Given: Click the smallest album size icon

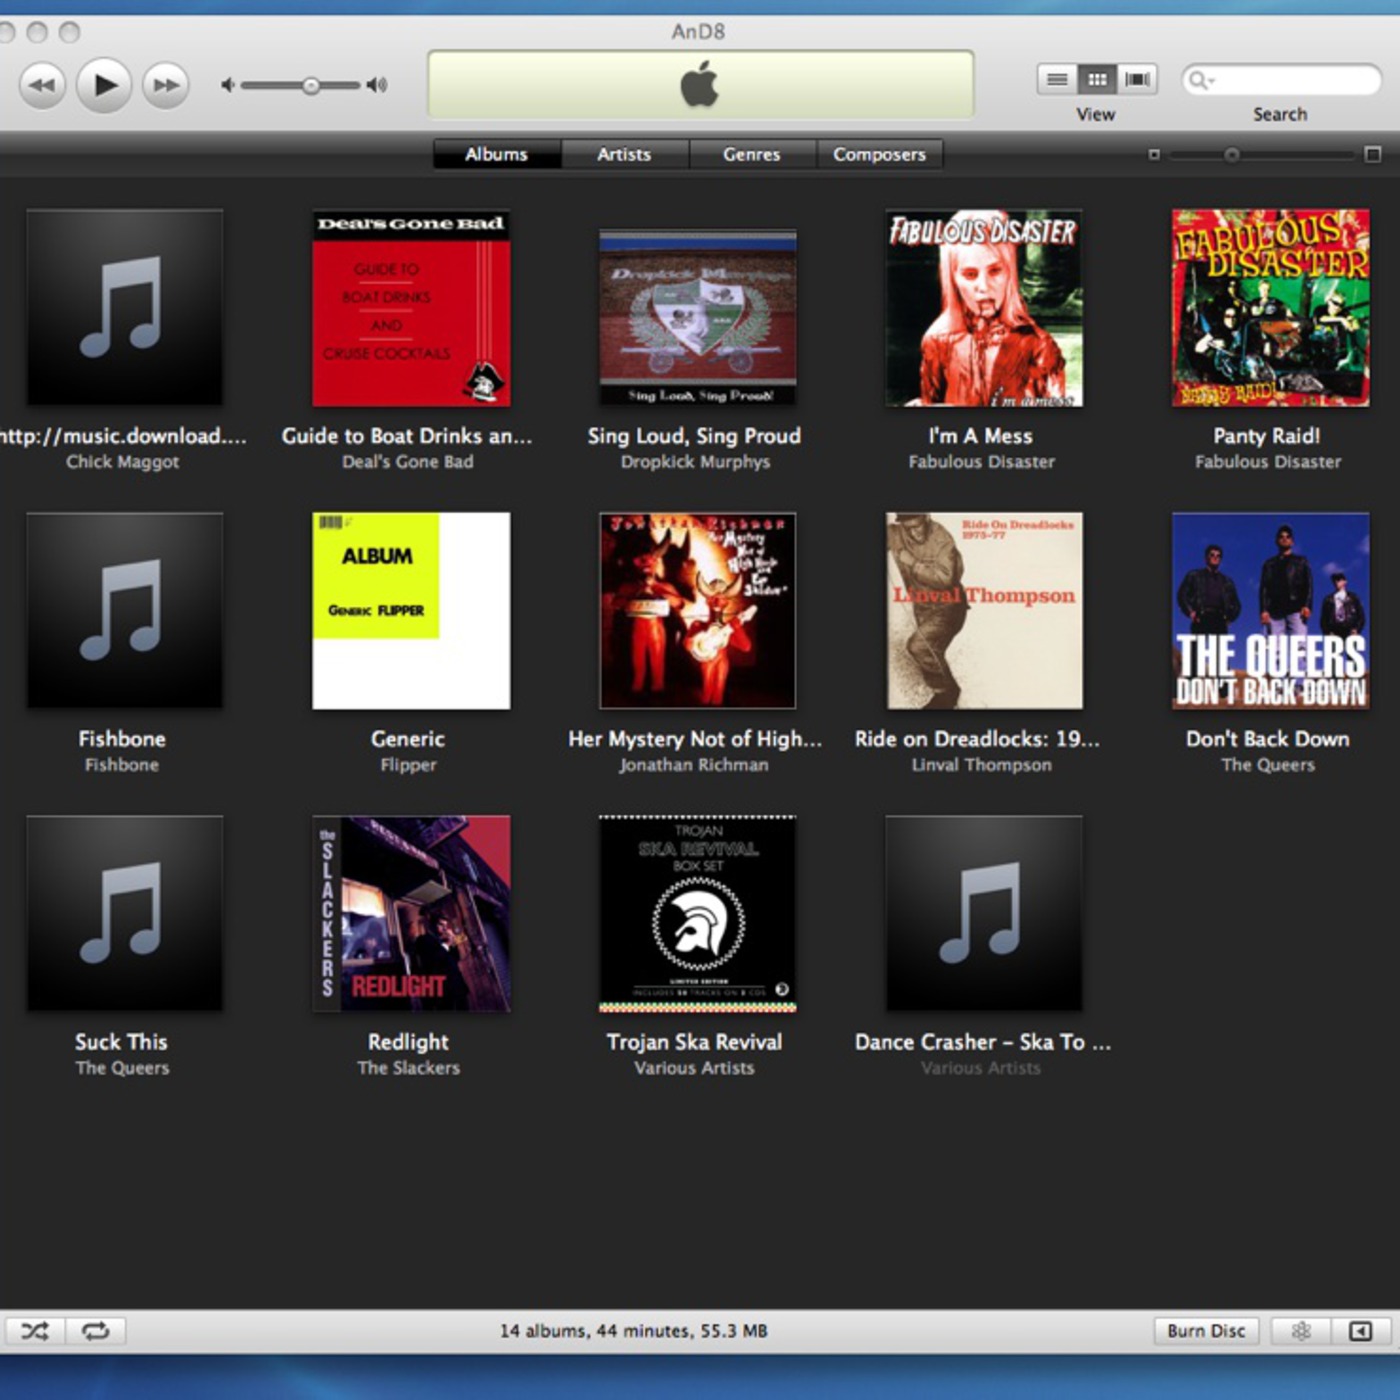Looking at the screenshot, I should point(1154,155).
